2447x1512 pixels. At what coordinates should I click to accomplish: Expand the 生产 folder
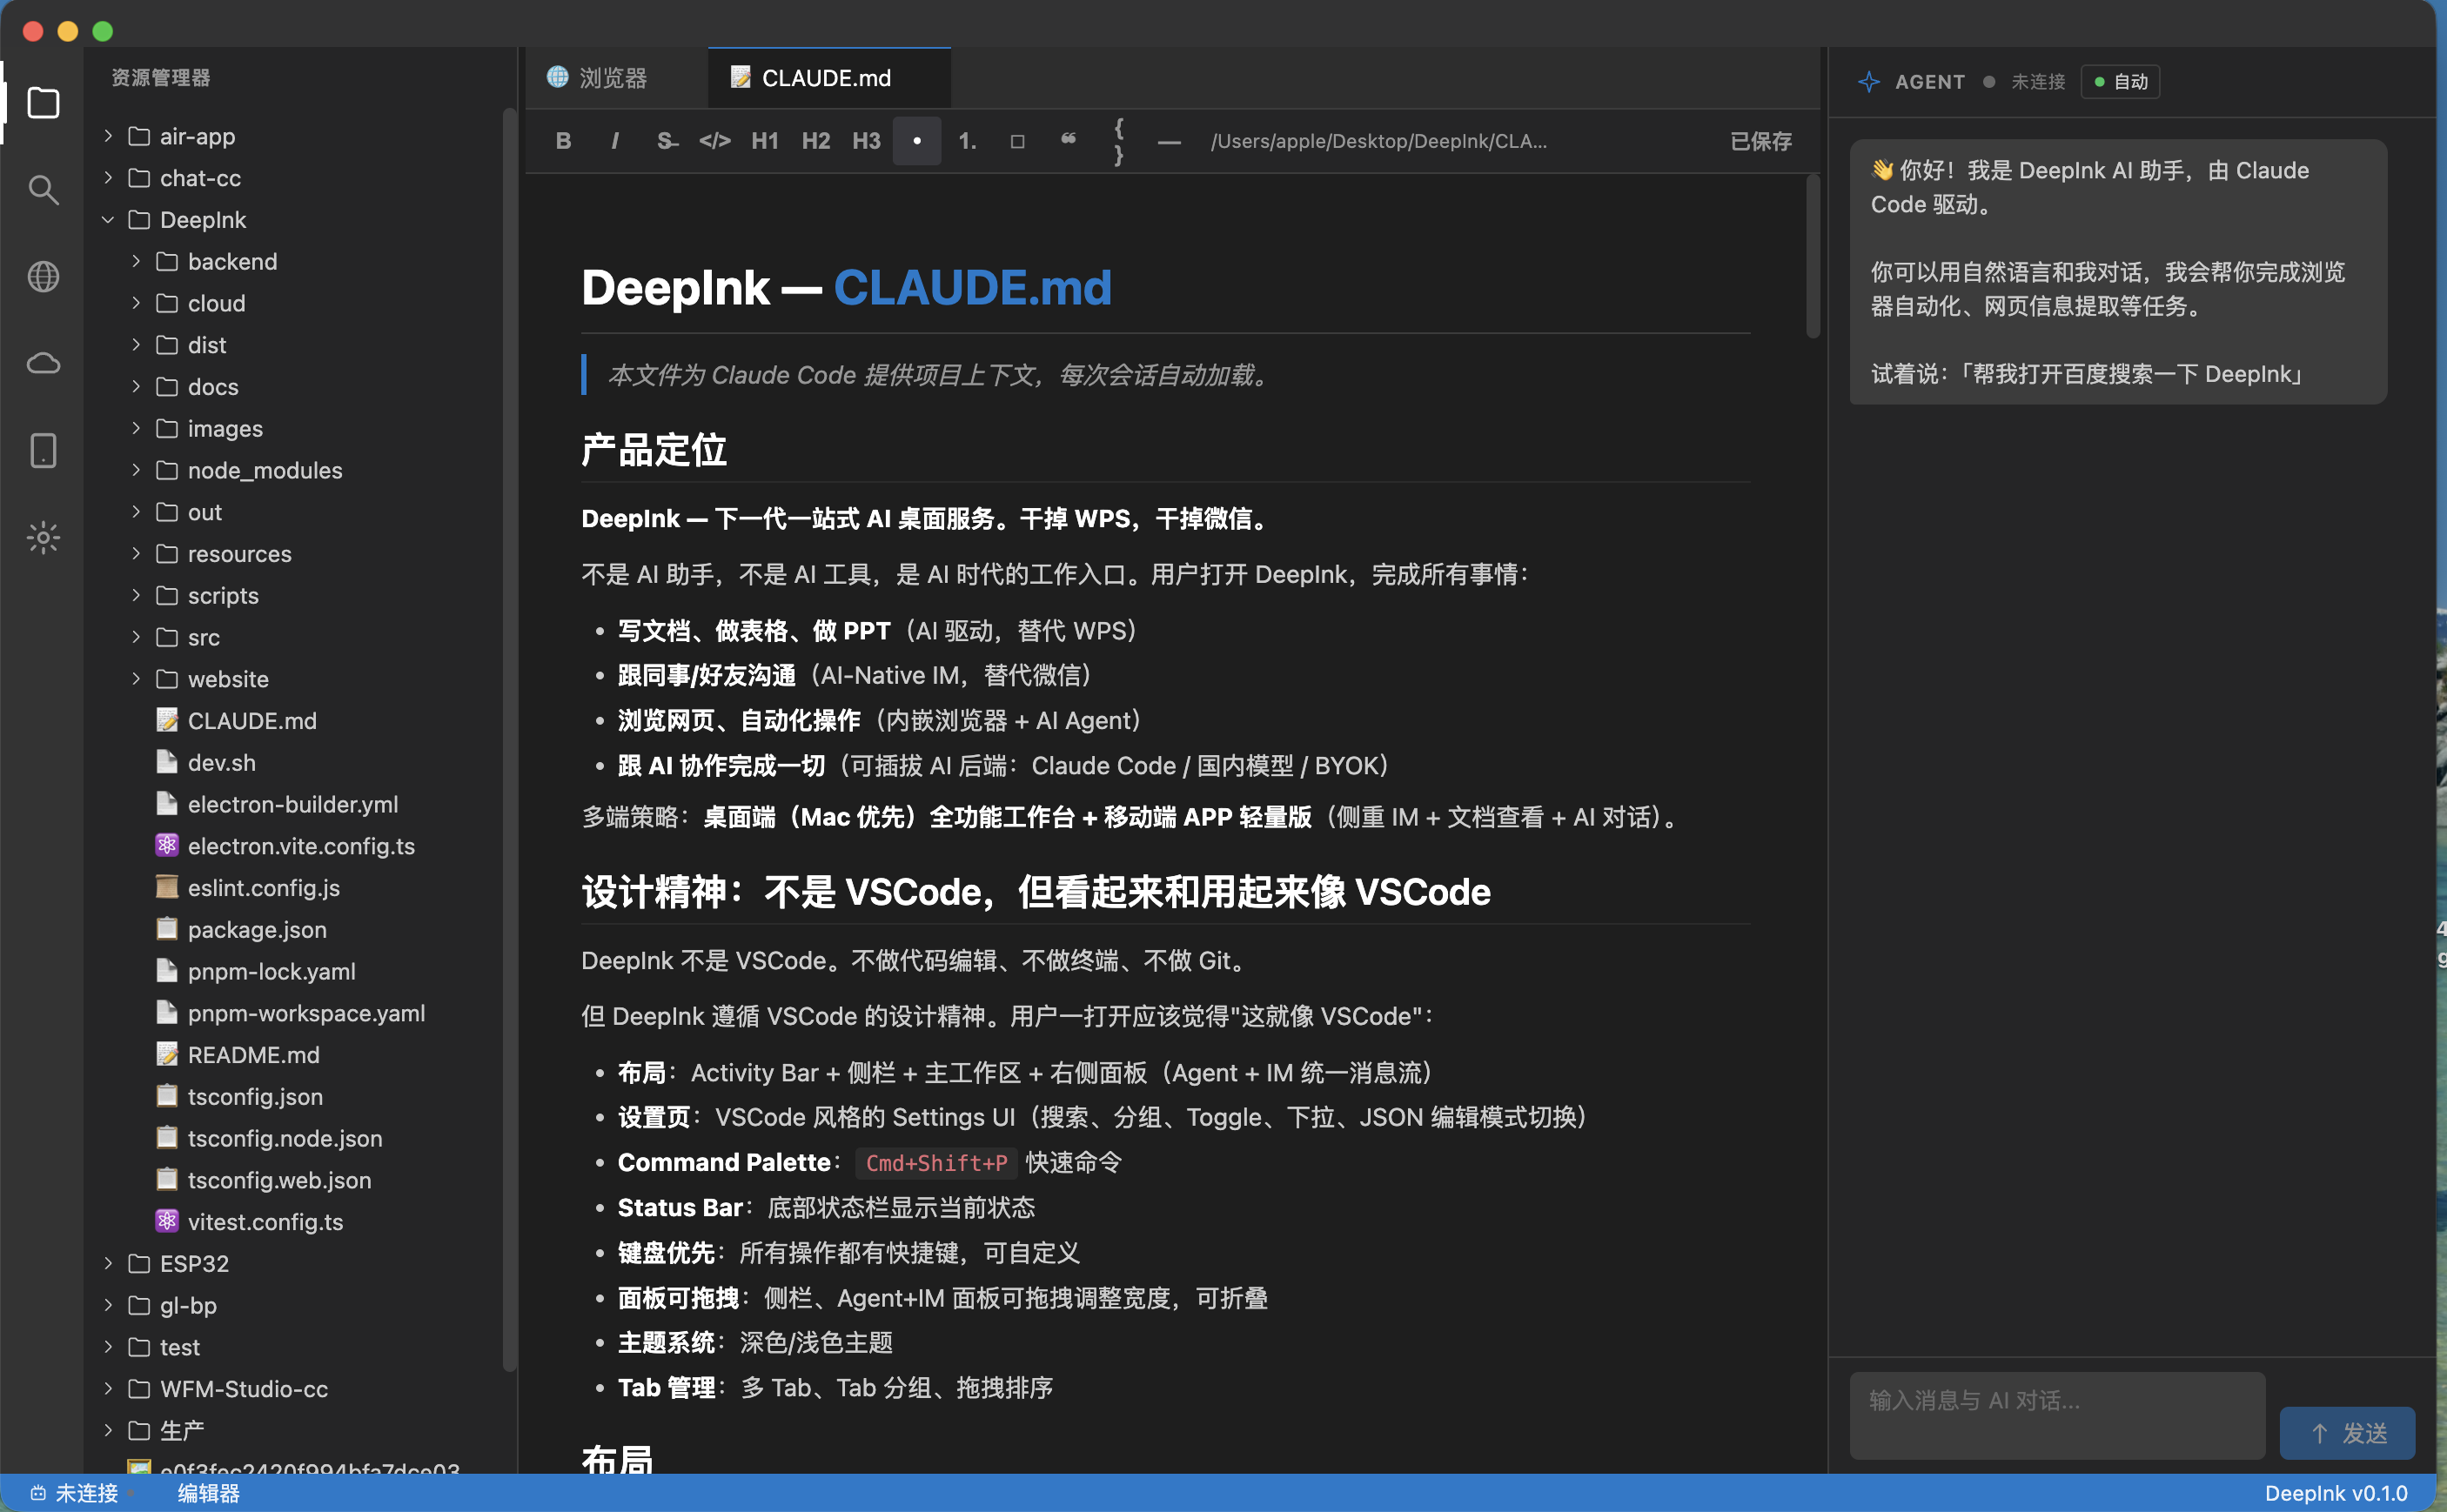coord(108,1430)
